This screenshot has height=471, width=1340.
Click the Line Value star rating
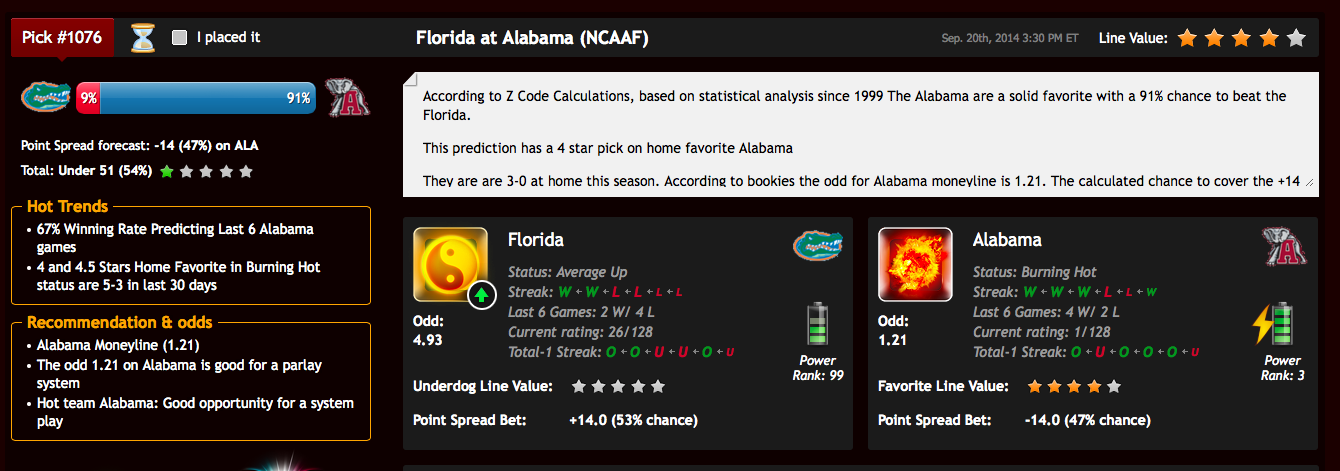[x=1242, y=38]
